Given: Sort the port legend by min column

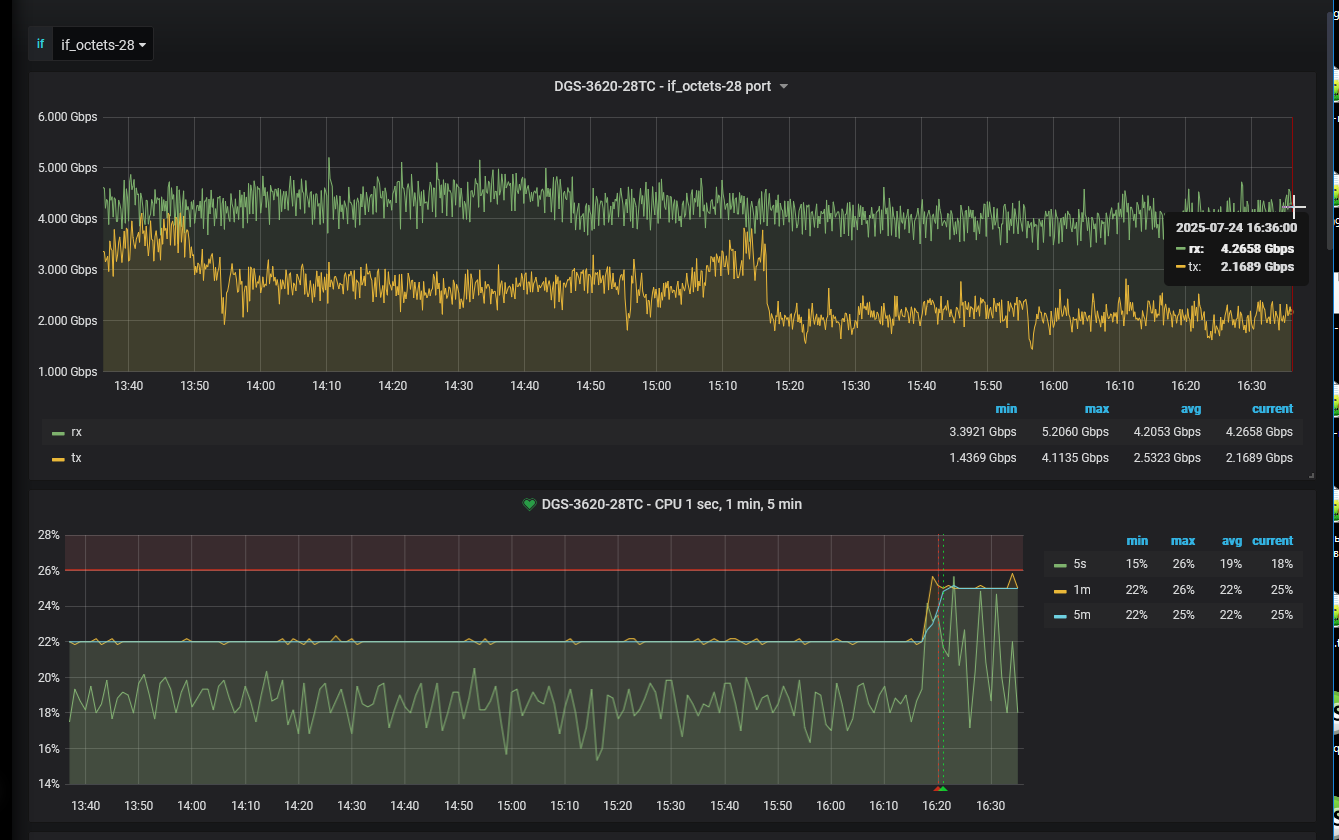Looking at the screenshot, I should coord(1006,409).
